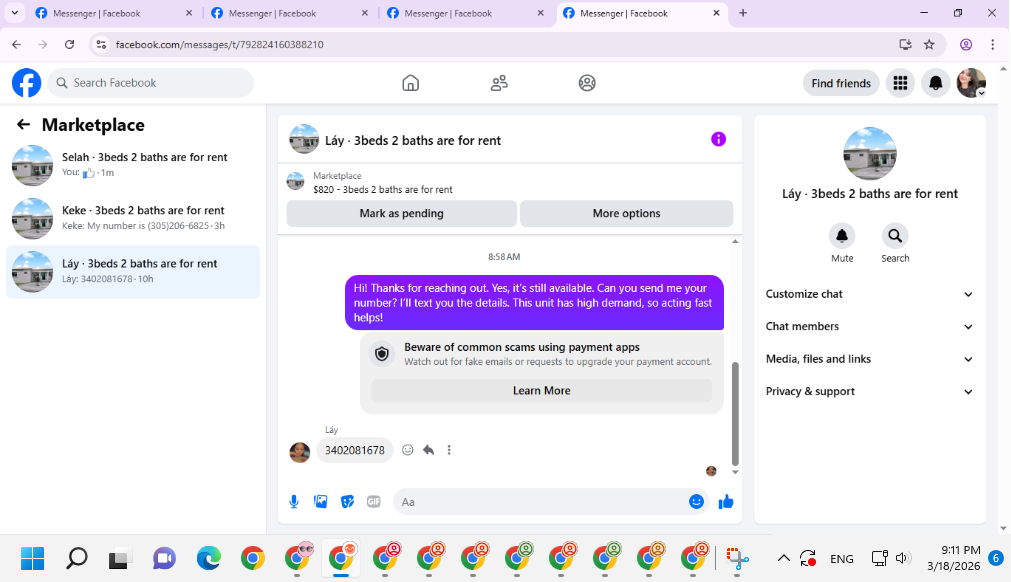Open the Windows Start menu

tap(32, 558)
